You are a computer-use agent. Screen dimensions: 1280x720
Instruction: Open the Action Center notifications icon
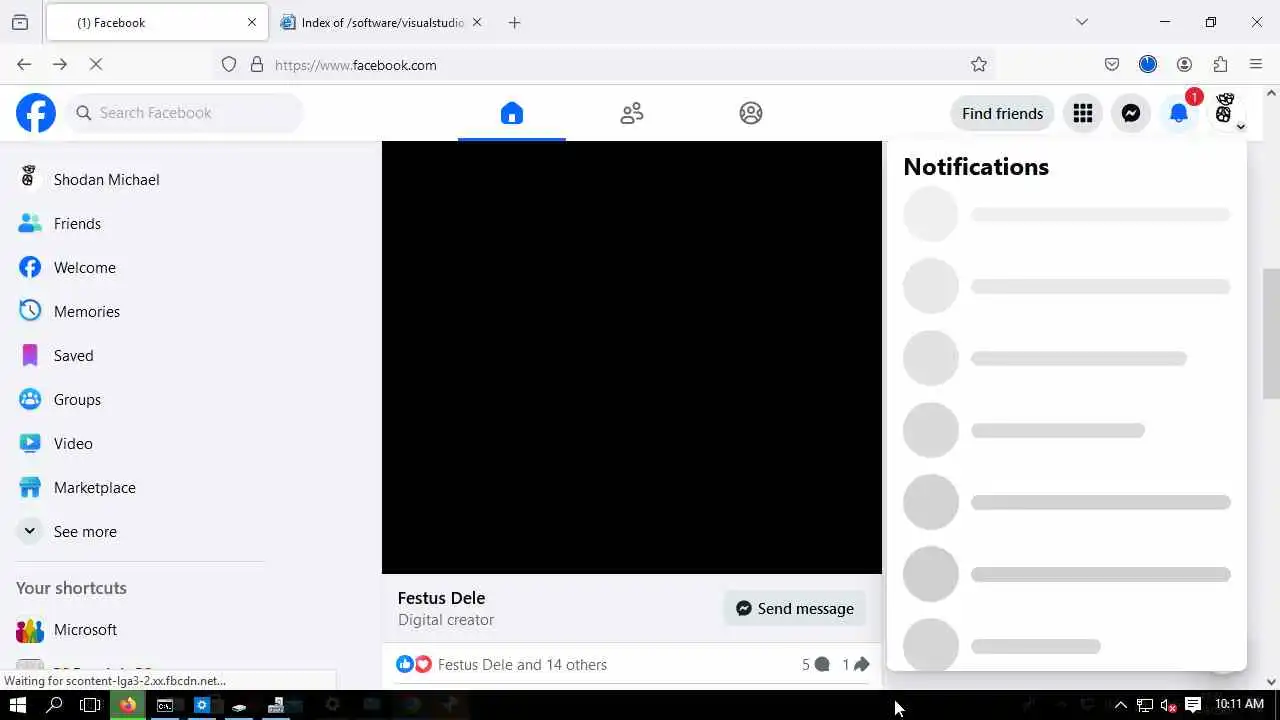click(x=1193, y=705)
